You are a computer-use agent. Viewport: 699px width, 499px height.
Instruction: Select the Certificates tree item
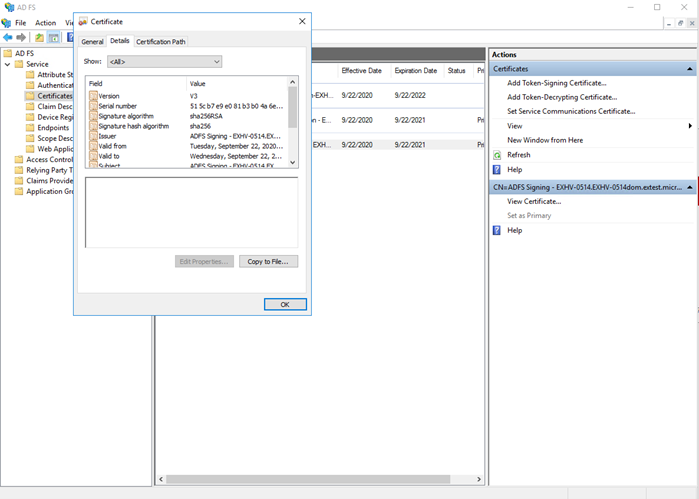pyautogui.click(x=54, y=96)
